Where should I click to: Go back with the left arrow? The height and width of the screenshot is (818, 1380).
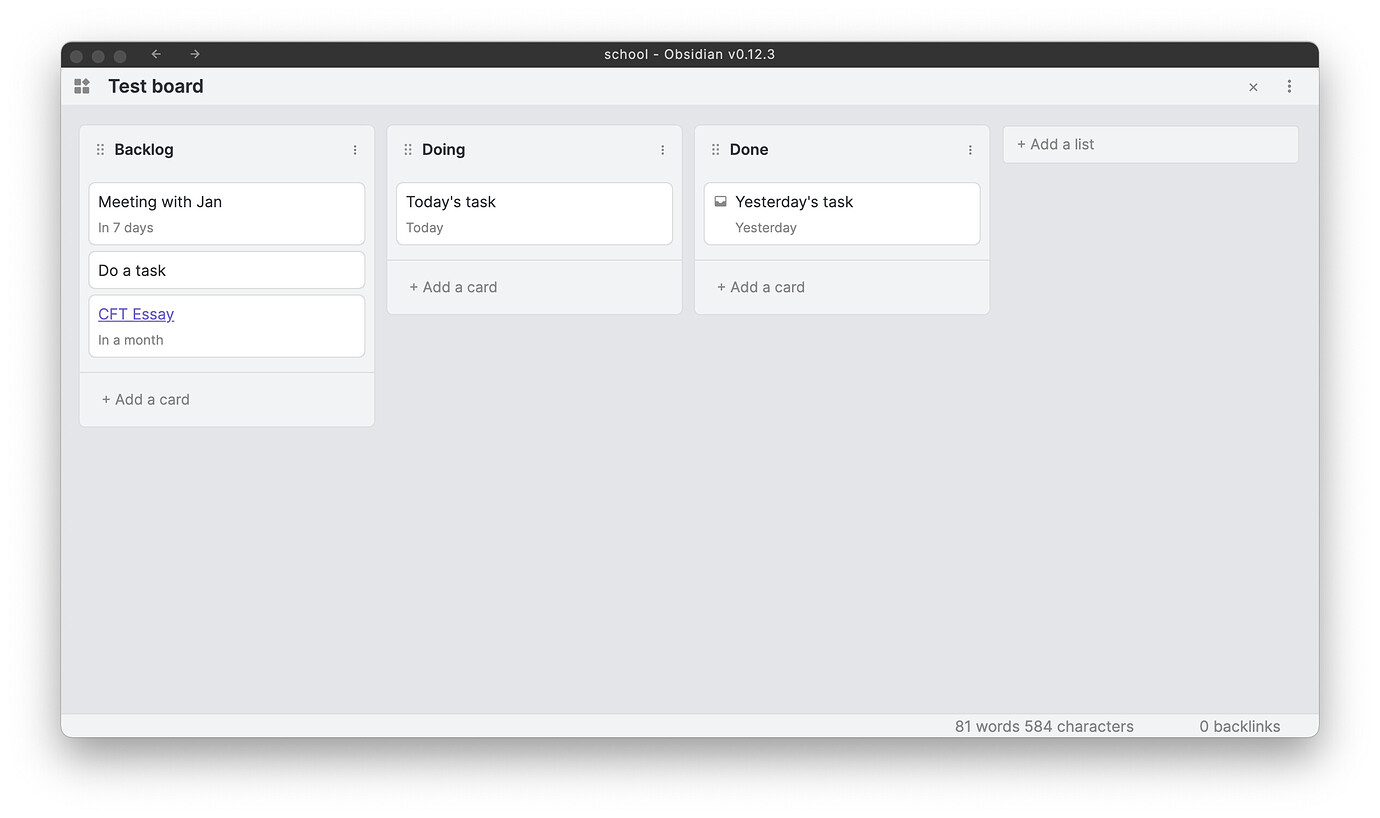[156, 54]
